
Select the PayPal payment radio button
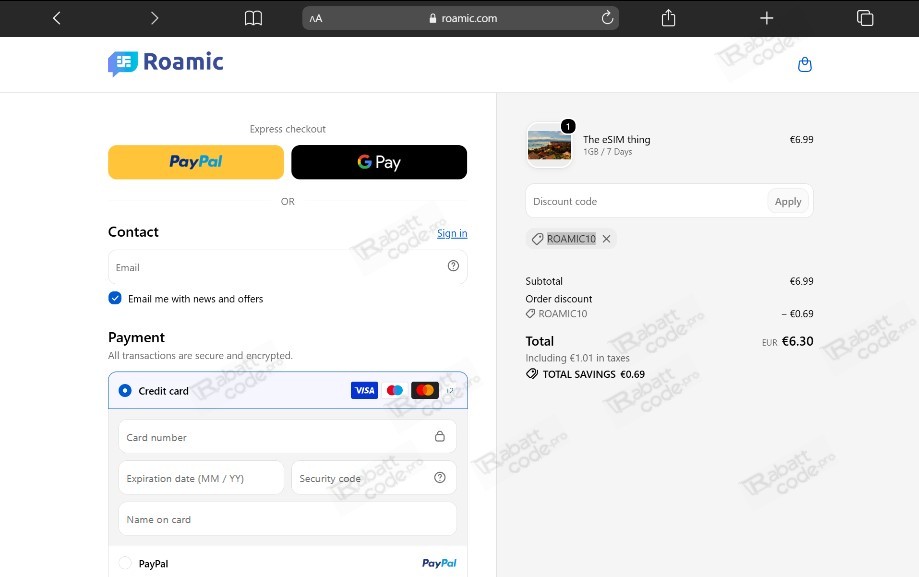125,563
